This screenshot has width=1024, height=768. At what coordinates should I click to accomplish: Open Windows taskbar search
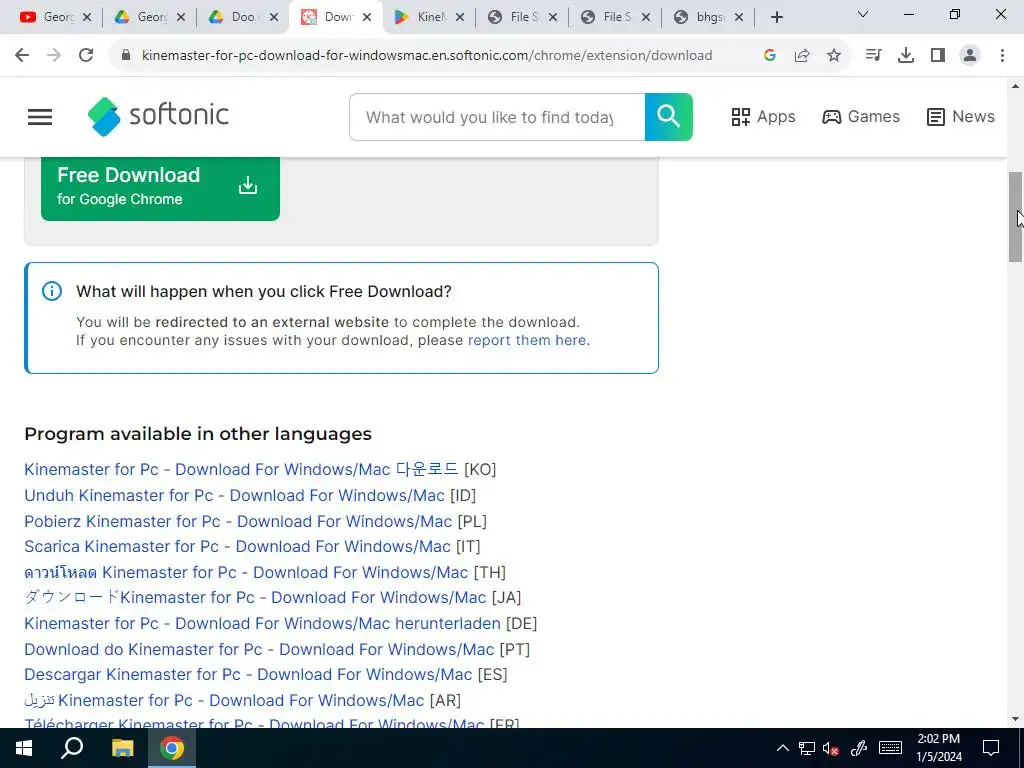[x=72, y=748]
